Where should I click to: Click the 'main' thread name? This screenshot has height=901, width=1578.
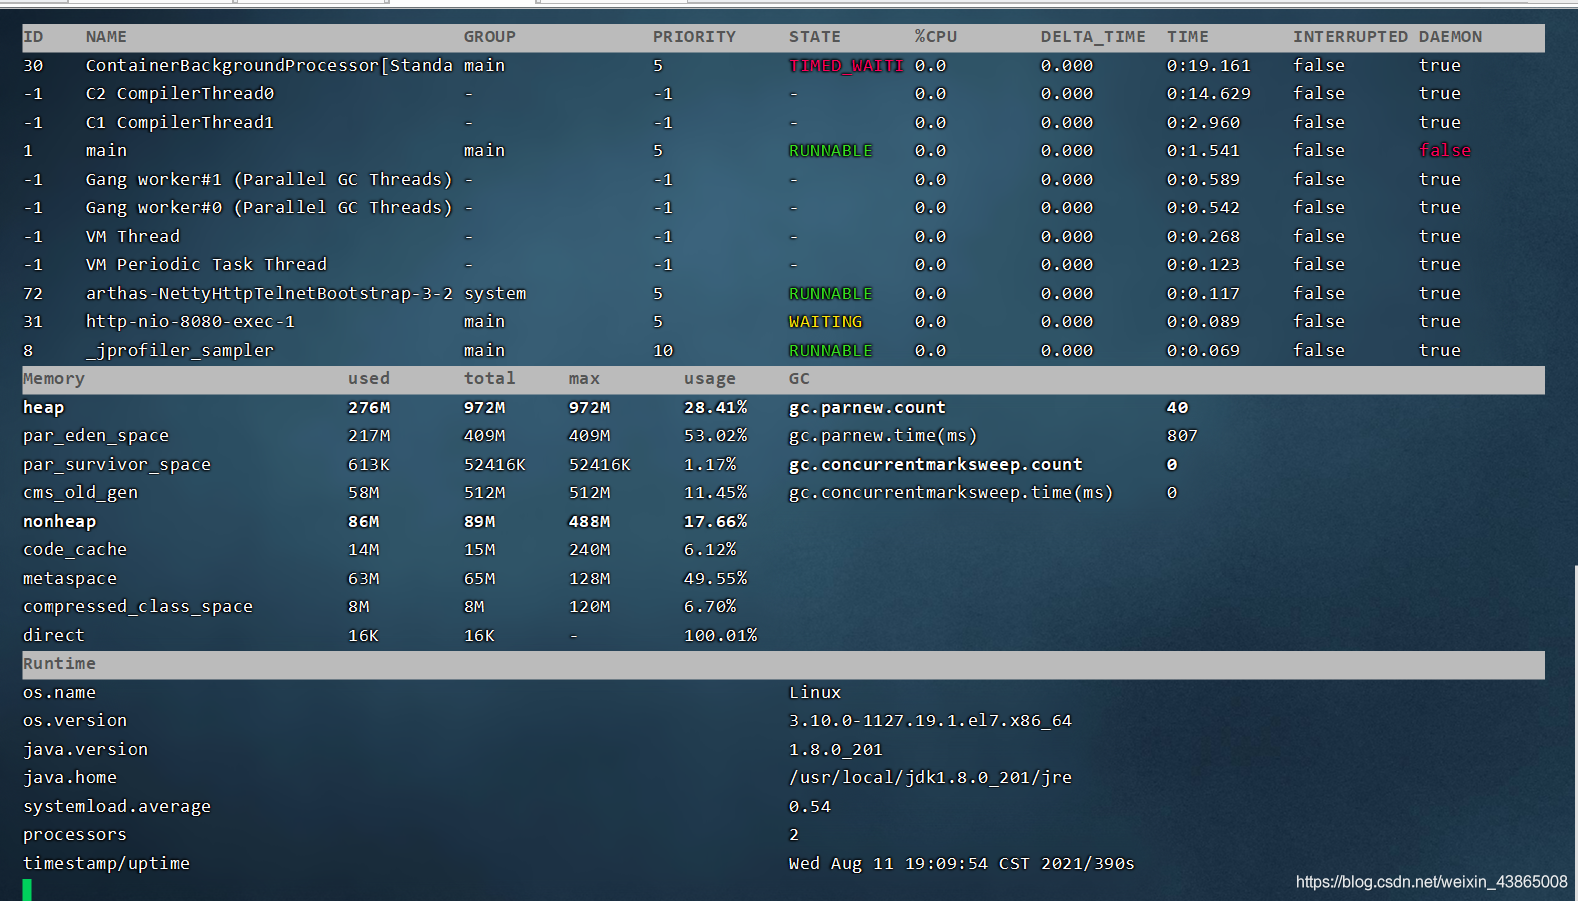click(x=106, y=150)
